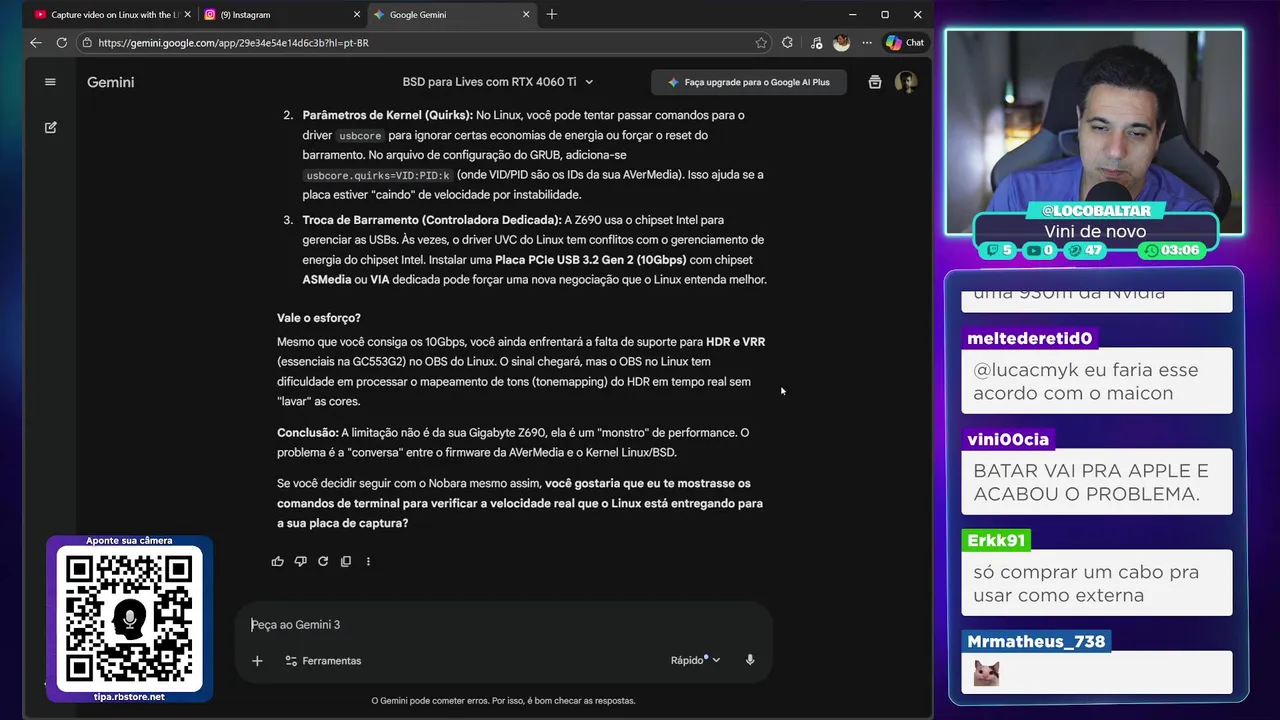The height and width of the screenshot is (720, 1280).
Task: Click the Gemini logo text
Action: tap(110, 82)
